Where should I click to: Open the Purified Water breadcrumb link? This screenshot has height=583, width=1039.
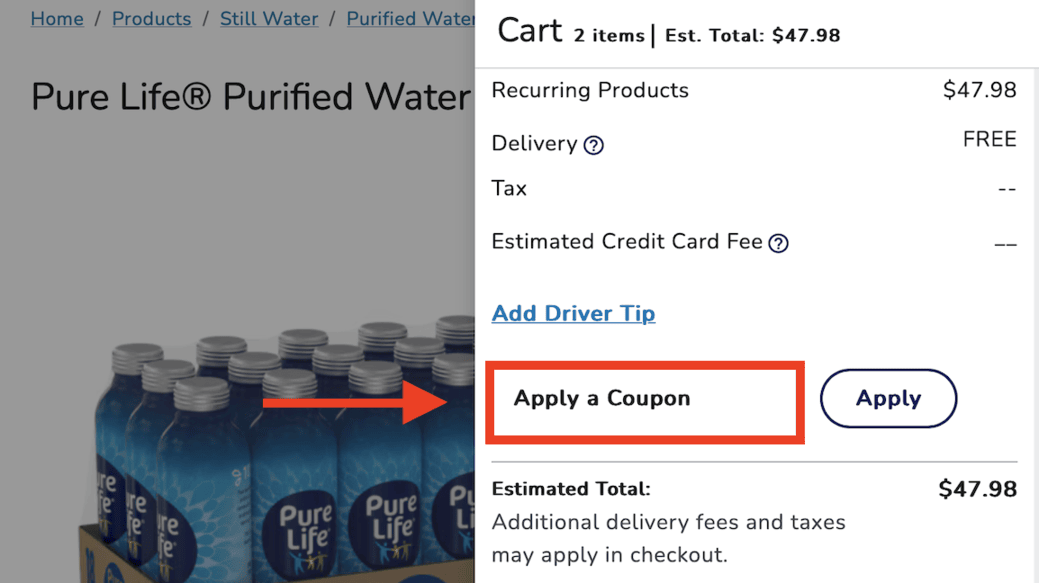coord(410,19)
